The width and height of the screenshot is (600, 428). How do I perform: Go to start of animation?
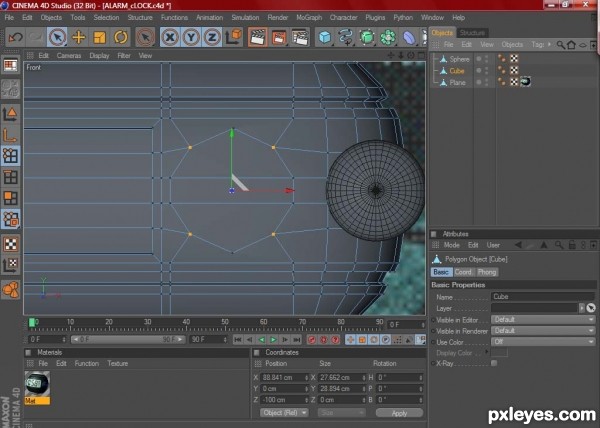tap(238, 340)
